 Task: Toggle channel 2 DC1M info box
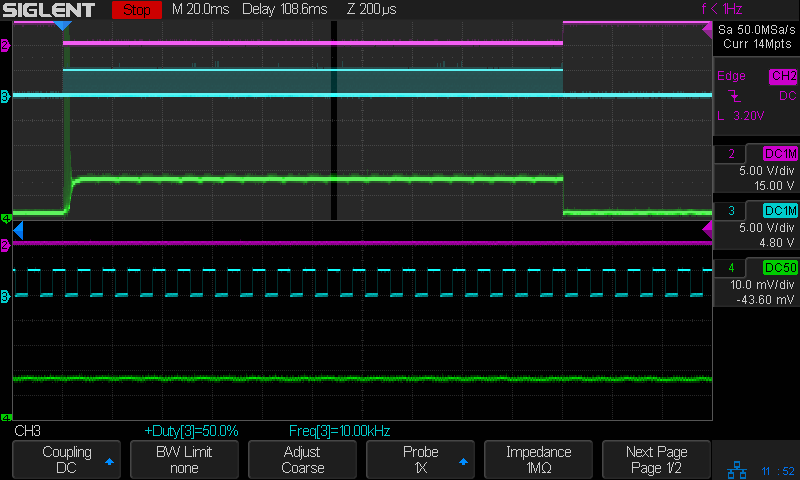pos(756,169)
